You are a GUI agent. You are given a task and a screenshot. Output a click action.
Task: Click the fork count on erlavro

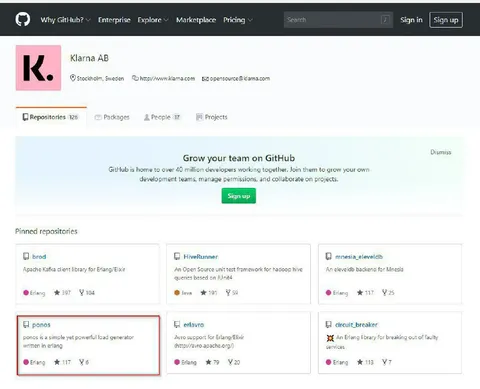[234, 362]
